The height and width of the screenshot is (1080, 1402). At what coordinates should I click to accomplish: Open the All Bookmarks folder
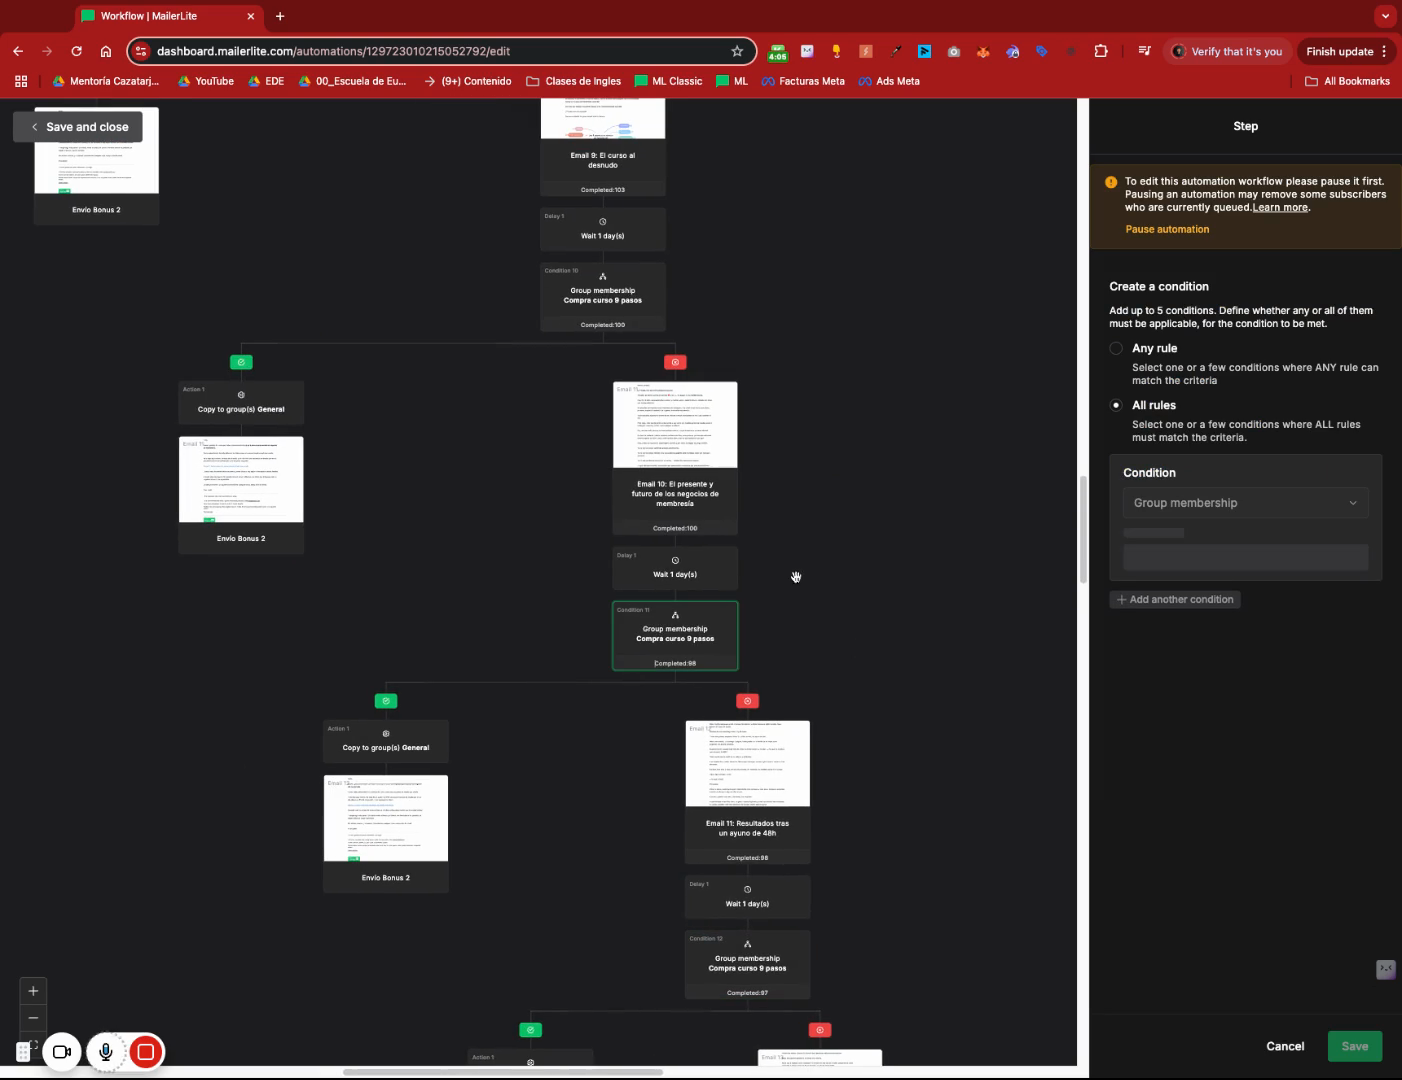pyautogui.click(x=1348, y=81)
